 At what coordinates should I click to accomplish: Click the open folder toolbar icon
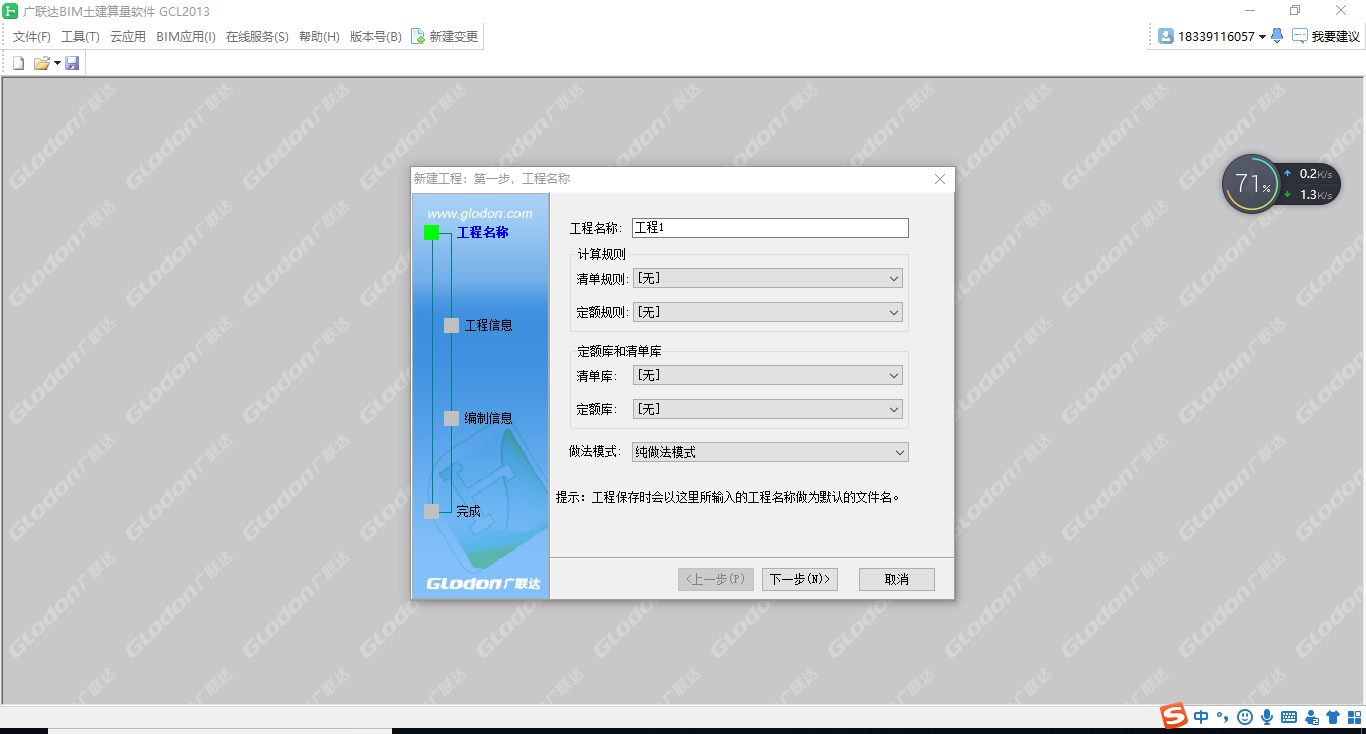(41, 63)
